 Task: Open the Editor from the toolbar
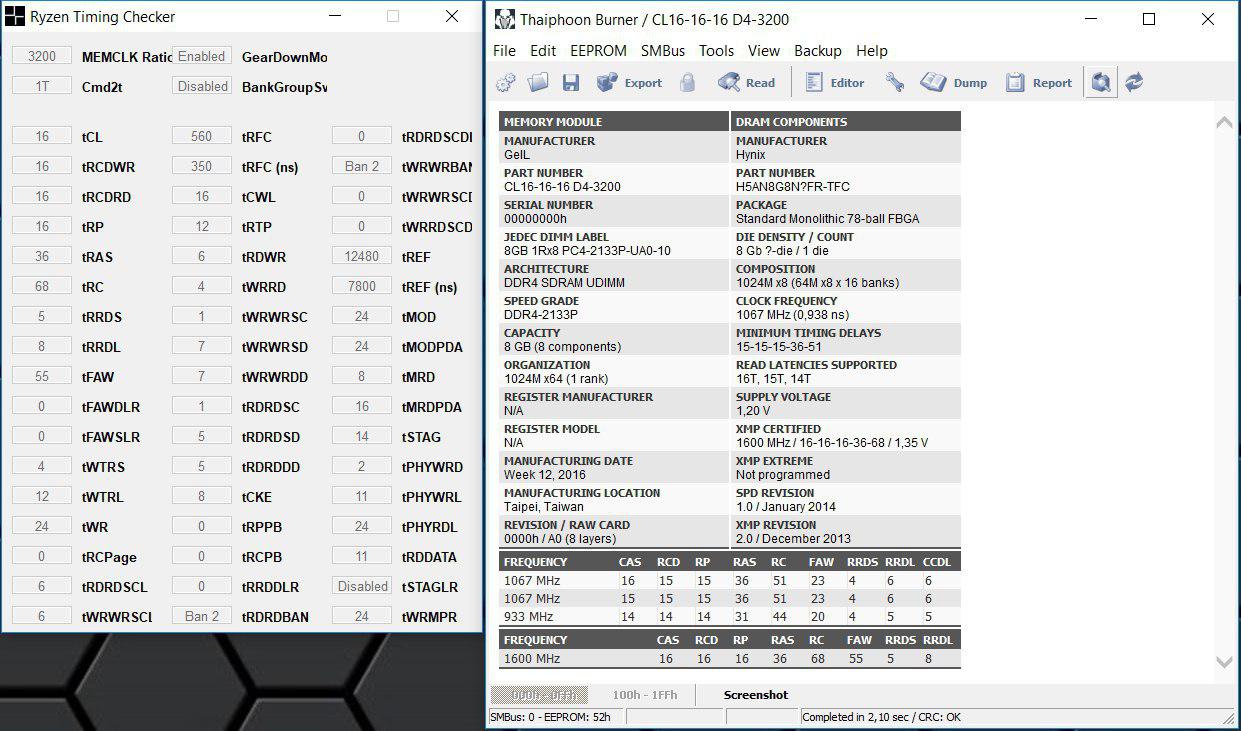(x=835, y=83)
